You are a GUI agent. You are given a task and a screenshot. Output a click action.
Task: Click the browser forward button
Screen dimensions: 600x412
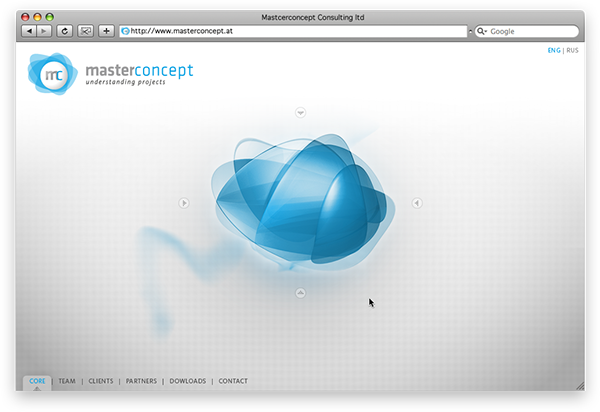pyautogui.click(x=44, y=31)
